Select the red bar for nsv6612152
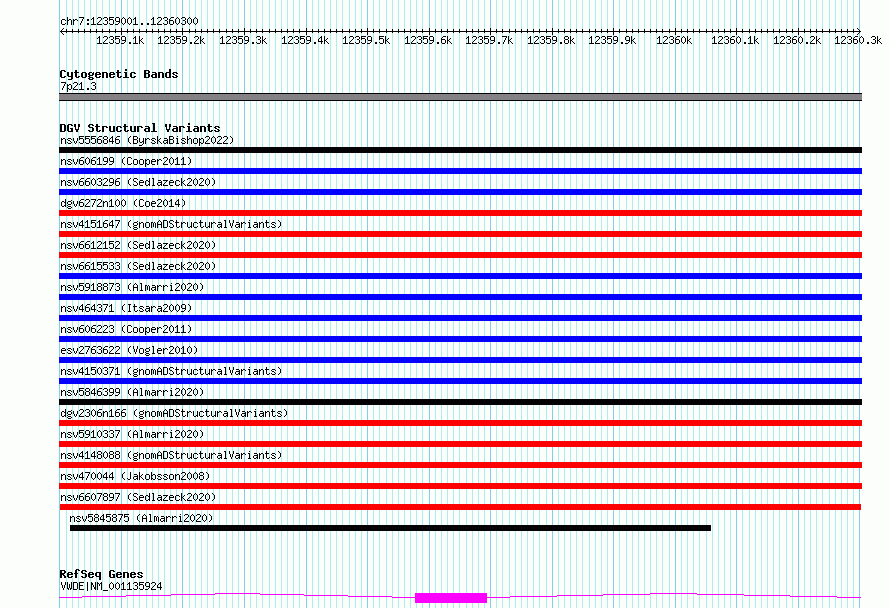890x608 pixels. click(x=460, y=255)
